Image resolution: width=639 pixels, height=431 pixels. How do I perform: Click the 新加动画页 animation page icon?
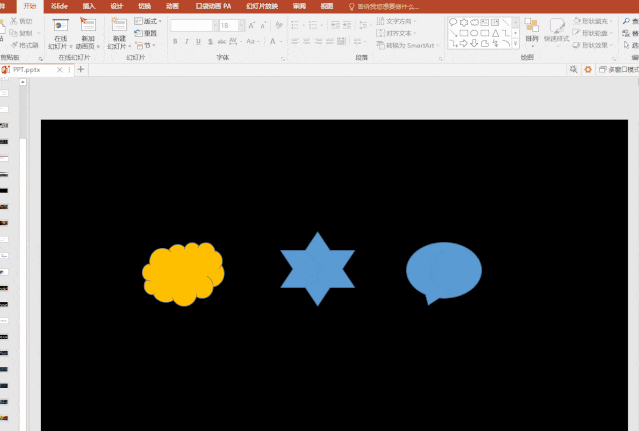coord(88,25)
